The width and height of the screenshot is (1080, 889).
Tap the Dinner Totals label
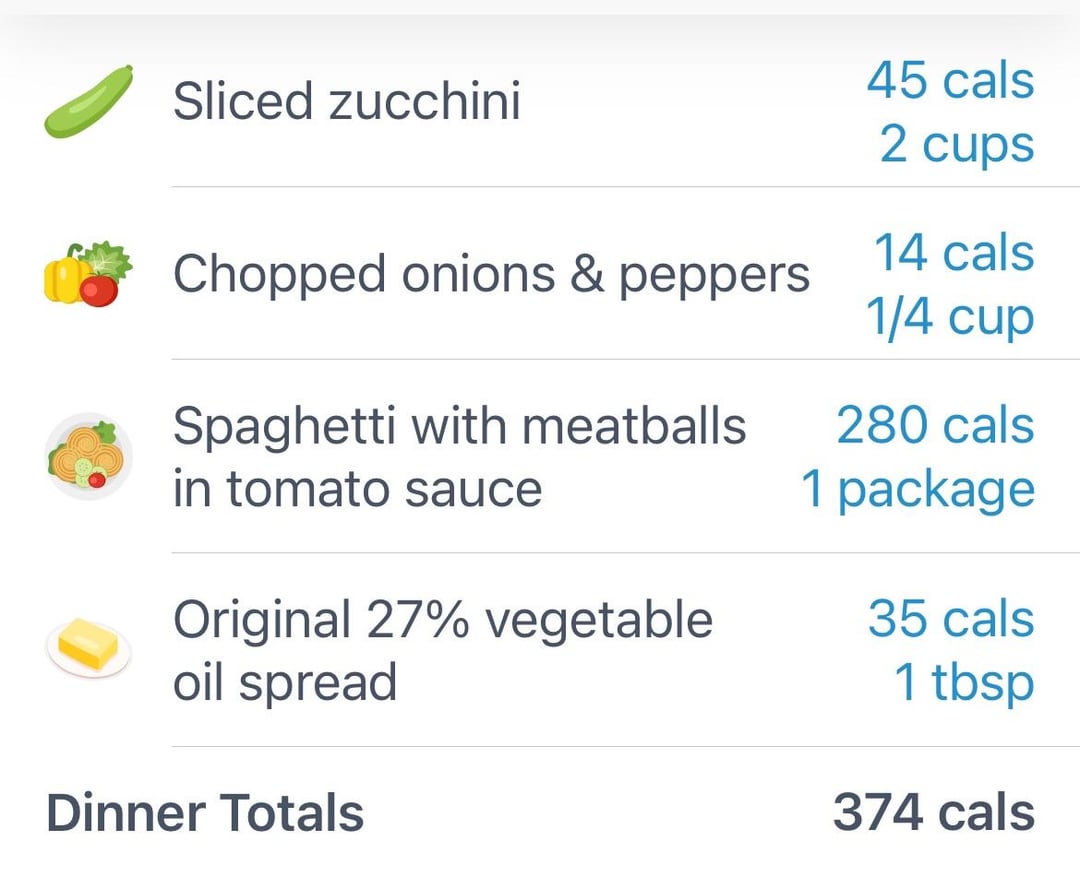coord(205,813)
